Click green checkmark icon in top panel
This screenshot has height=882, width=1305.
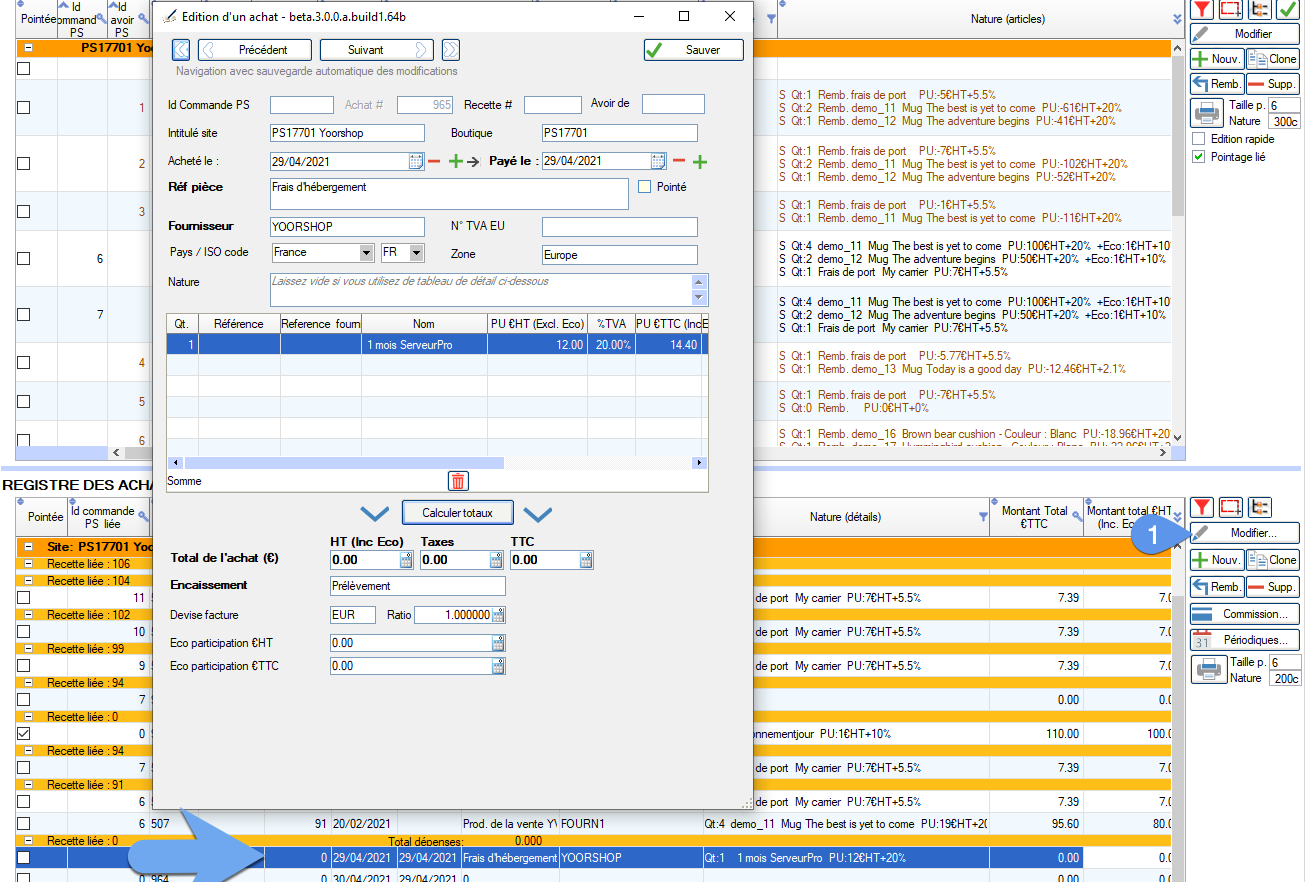point(1287,9)
